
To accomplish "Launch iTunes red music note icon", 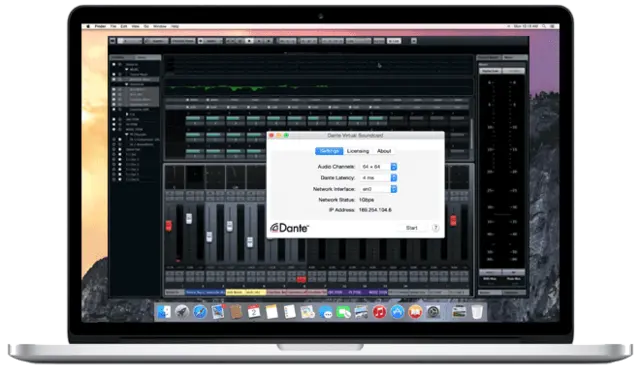I will (379, 313).
